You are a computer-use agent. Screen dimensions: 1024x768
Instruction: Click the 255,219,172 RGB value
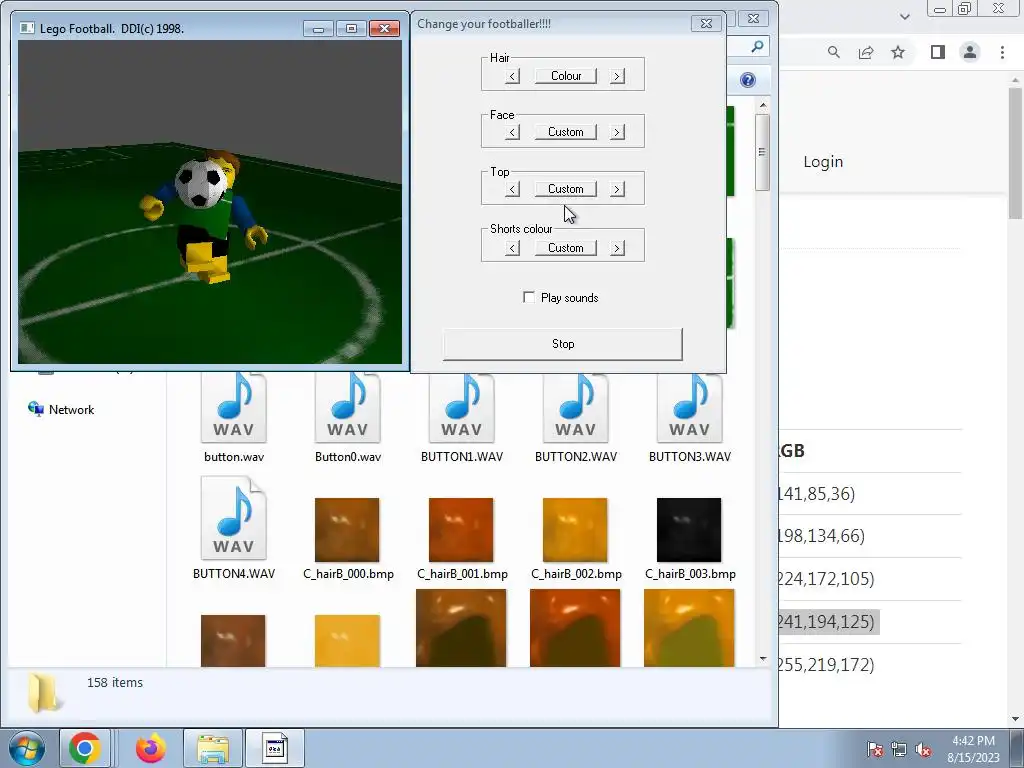tap(826, 665)
